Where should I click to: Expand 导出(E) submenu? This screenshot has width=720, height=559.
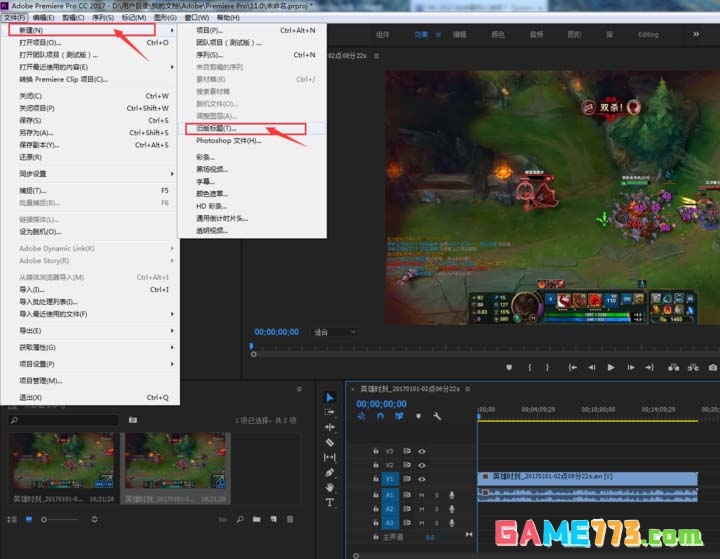click(x=90, y=331)
